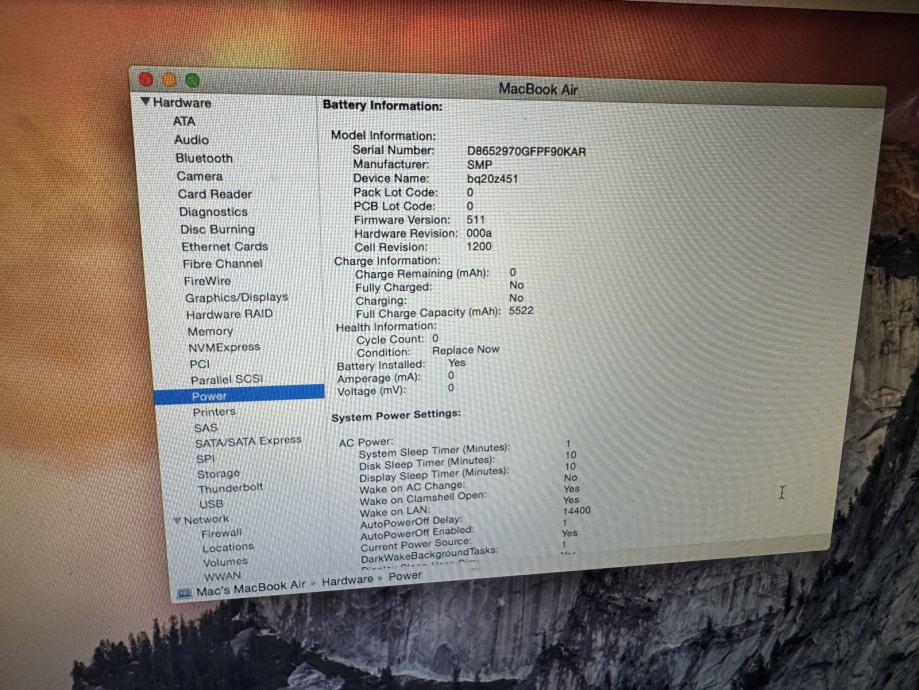Viewport: 919px width, 690px height.
Task: Click the Hardware section header
Action: pos(182,103)
